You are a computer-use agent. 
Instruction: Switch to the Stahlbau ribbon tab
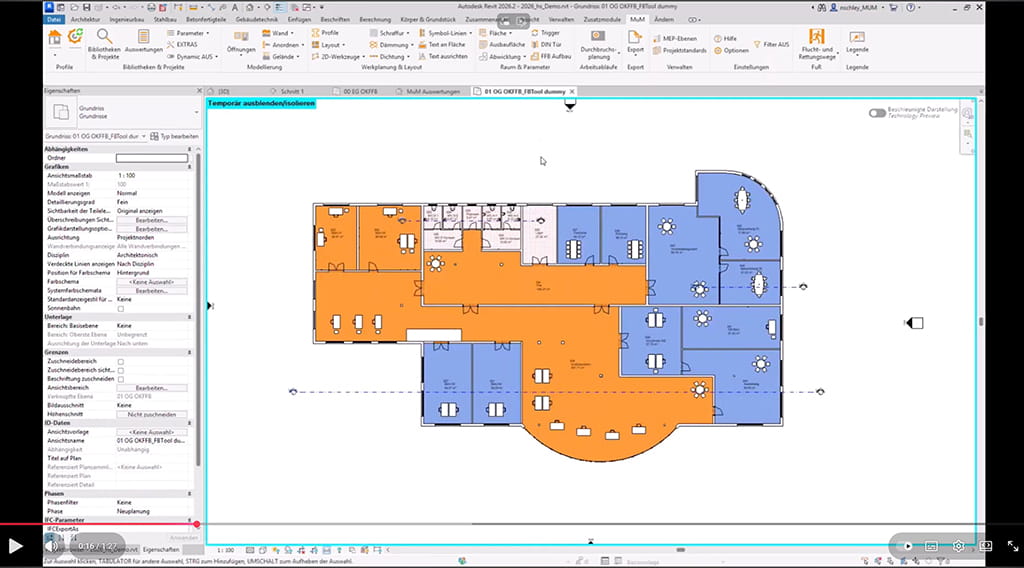[x=165, y=20]
